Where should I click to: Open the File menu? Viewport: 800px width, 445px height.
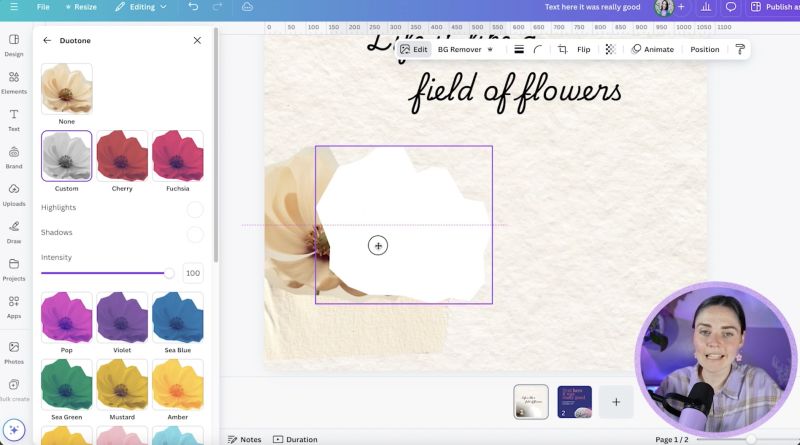(43, 7)
